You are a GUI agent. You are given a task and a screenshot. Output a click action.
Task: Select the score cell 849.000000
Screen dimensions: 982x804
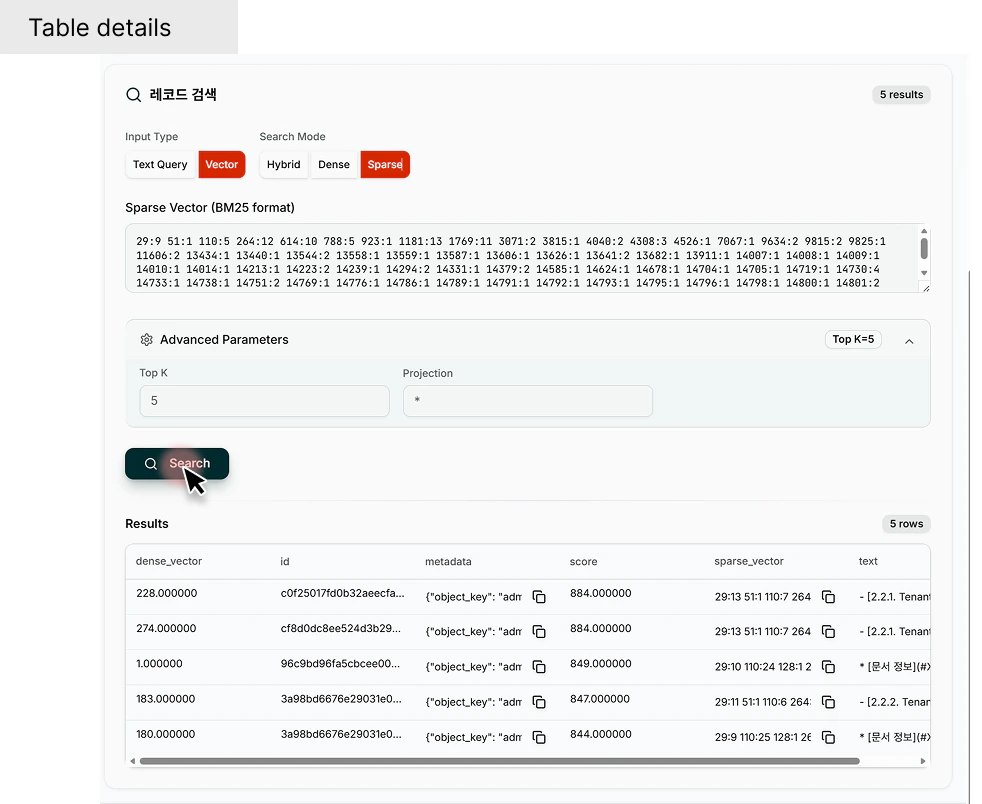pos(601,664)
